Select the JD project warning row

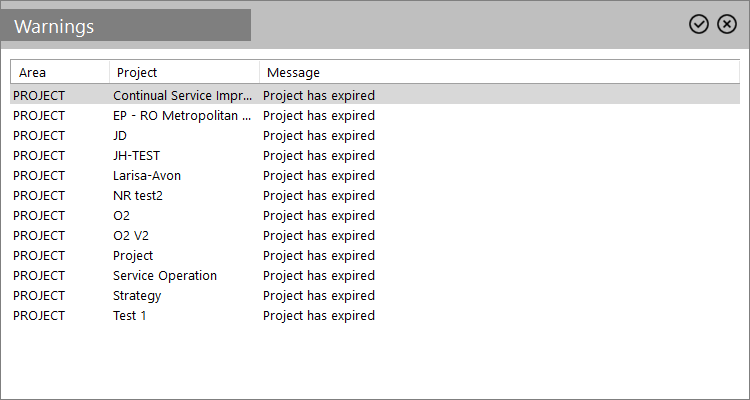click(375, 136)
